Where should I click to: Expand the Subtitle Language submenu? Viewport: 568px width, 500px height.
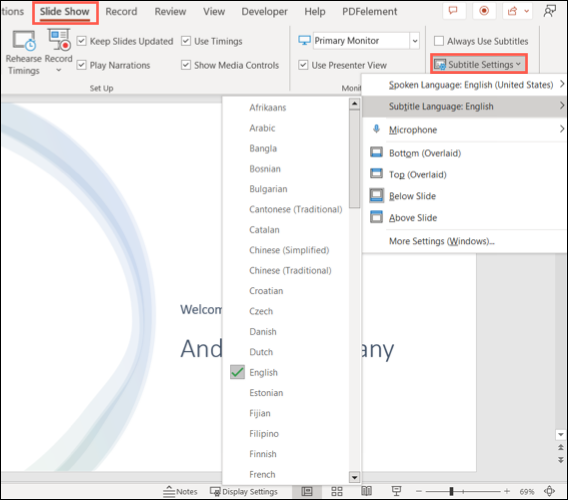coord(562,105)
